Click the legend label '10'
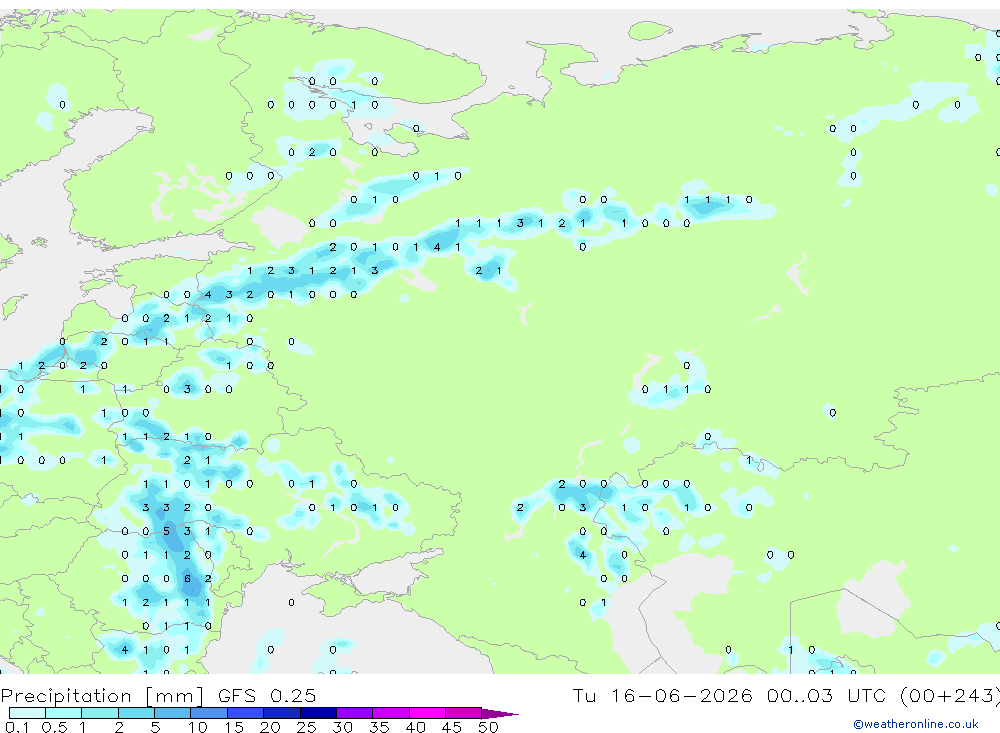The image size is (1000, 733). pos(198,727)
